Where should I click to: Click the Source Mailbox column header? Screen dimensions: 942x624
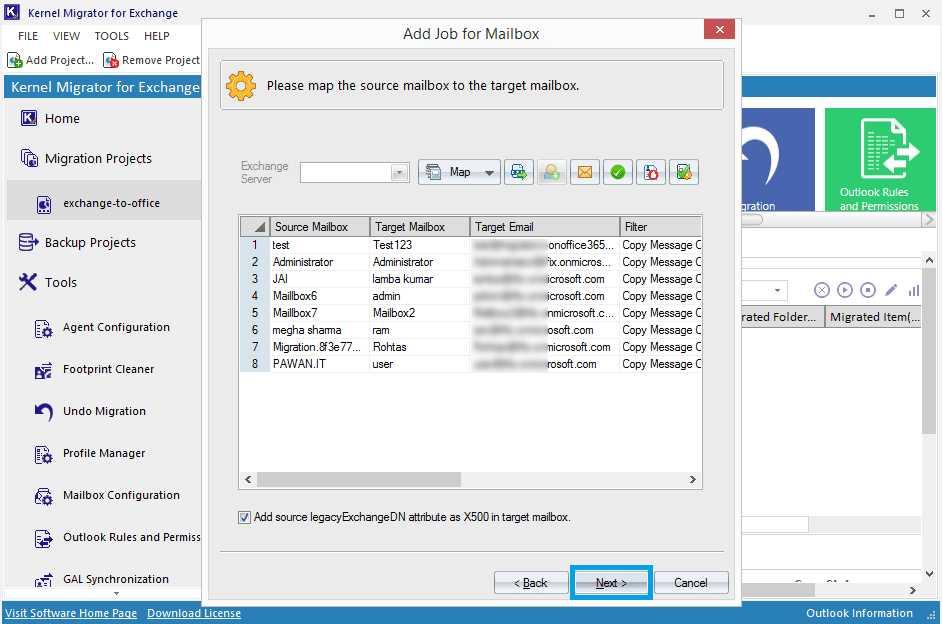point(320,227)
